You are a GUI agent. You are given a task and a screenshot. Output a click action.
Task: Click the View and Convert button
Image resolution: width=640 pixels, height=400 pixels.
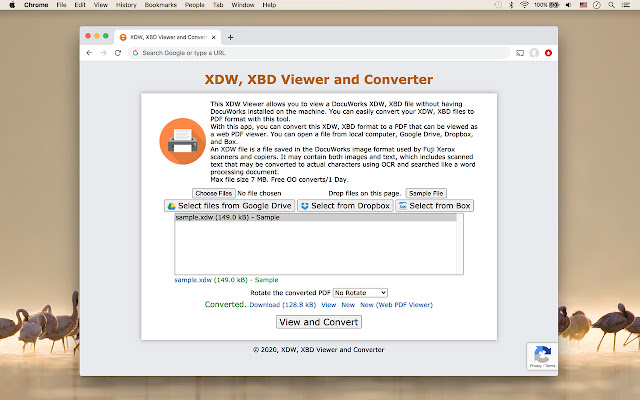click(x=319, y=322)
